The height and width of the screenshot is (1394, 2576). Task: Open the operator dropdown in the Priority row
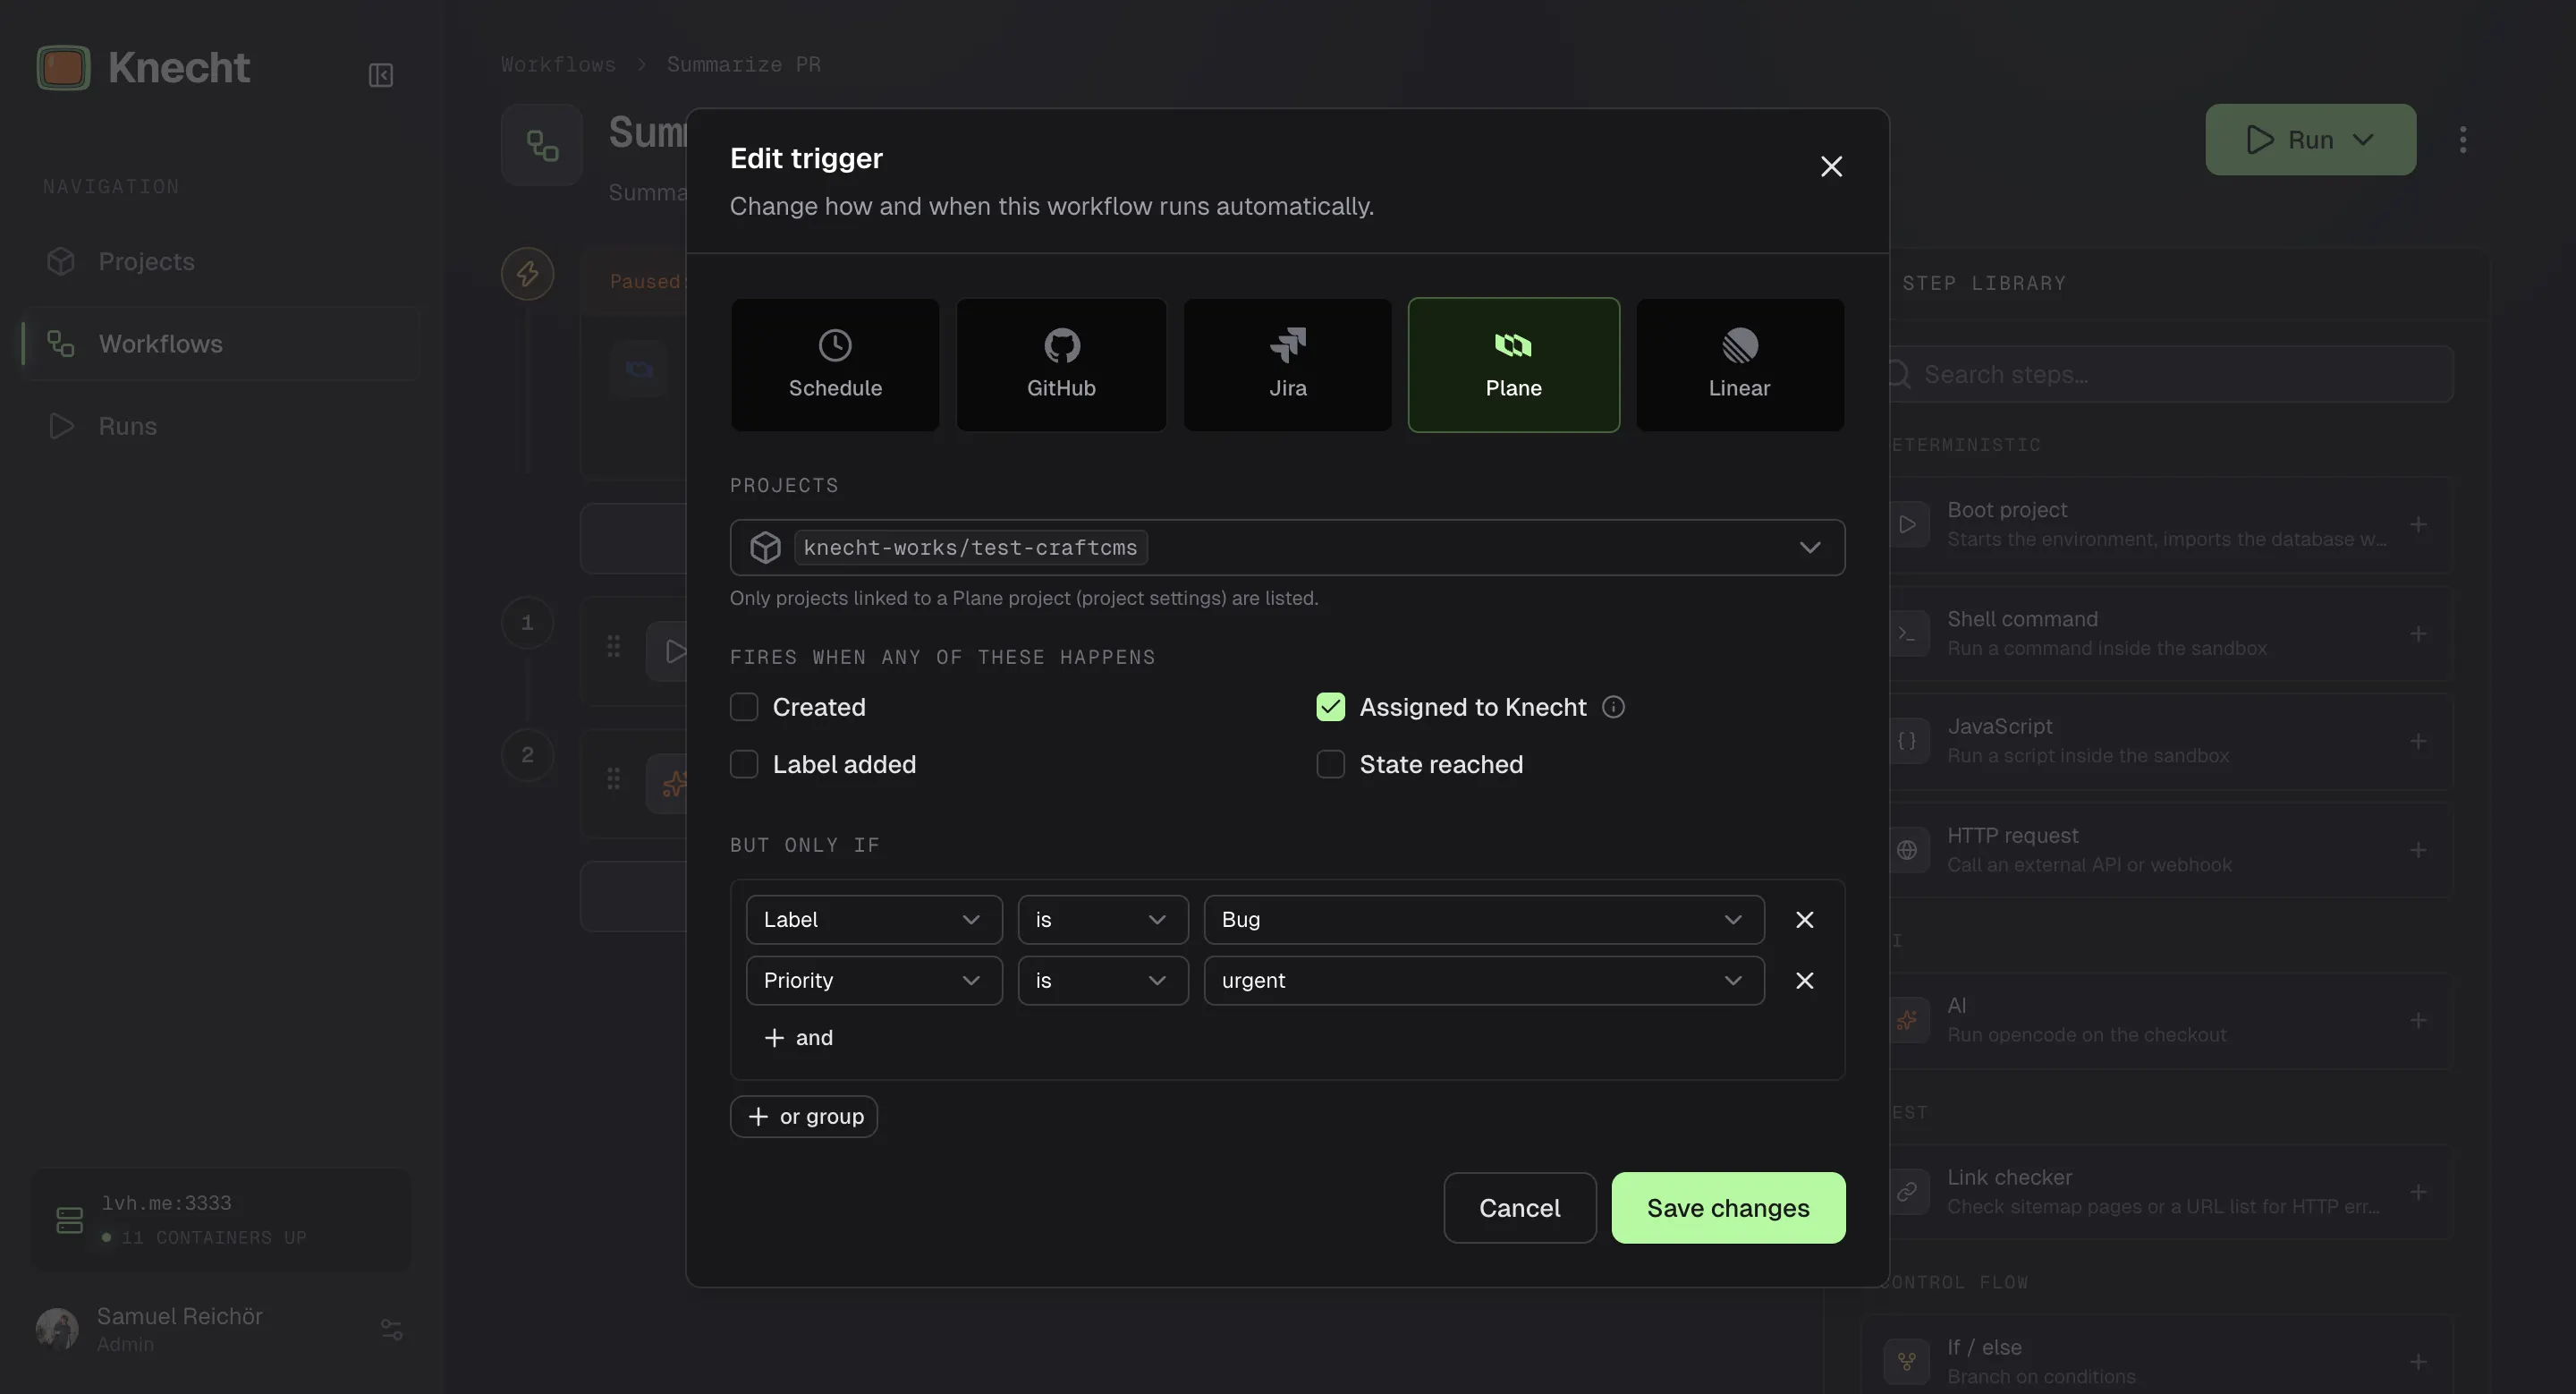(1103, 981)
